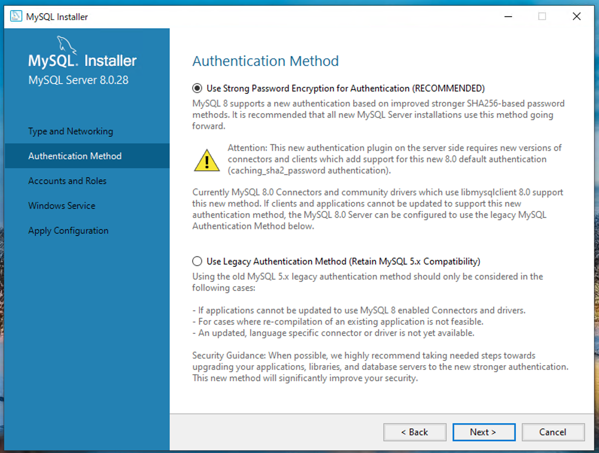Go to Windows Service step in sidebar
Image resolution: width=599 pixels, height=453 pixels.
62,205
